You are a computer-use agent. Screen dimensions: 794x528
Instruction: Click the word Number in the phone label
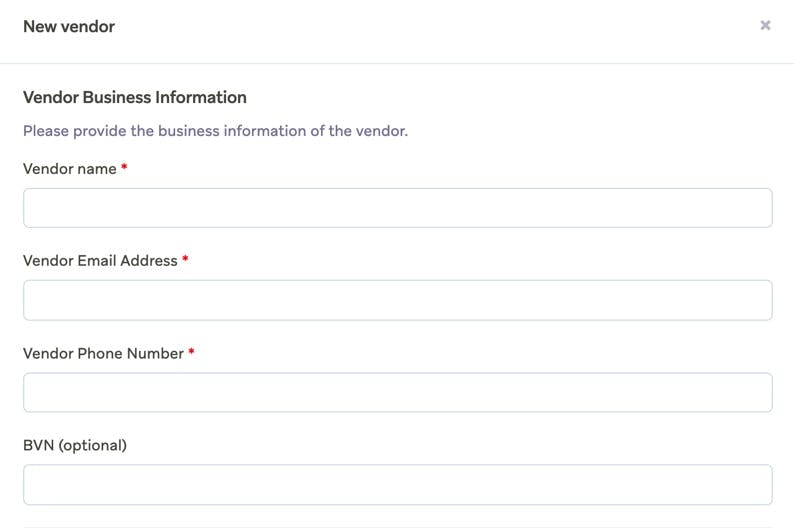(155, 353)
